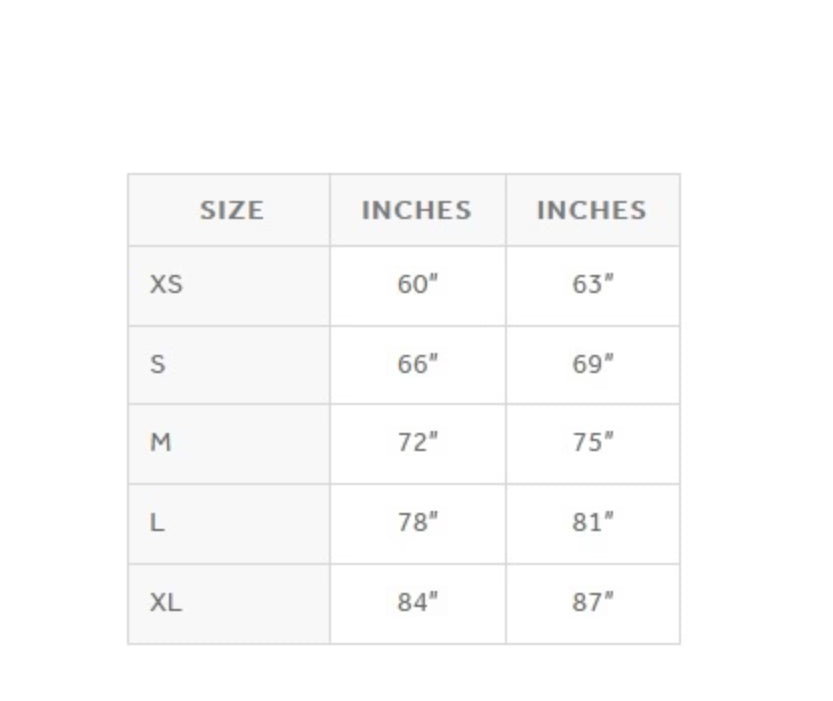Viewport: 833px width, 701px height.
Task: Click the SIZE column header
Action: coord(231,211)
